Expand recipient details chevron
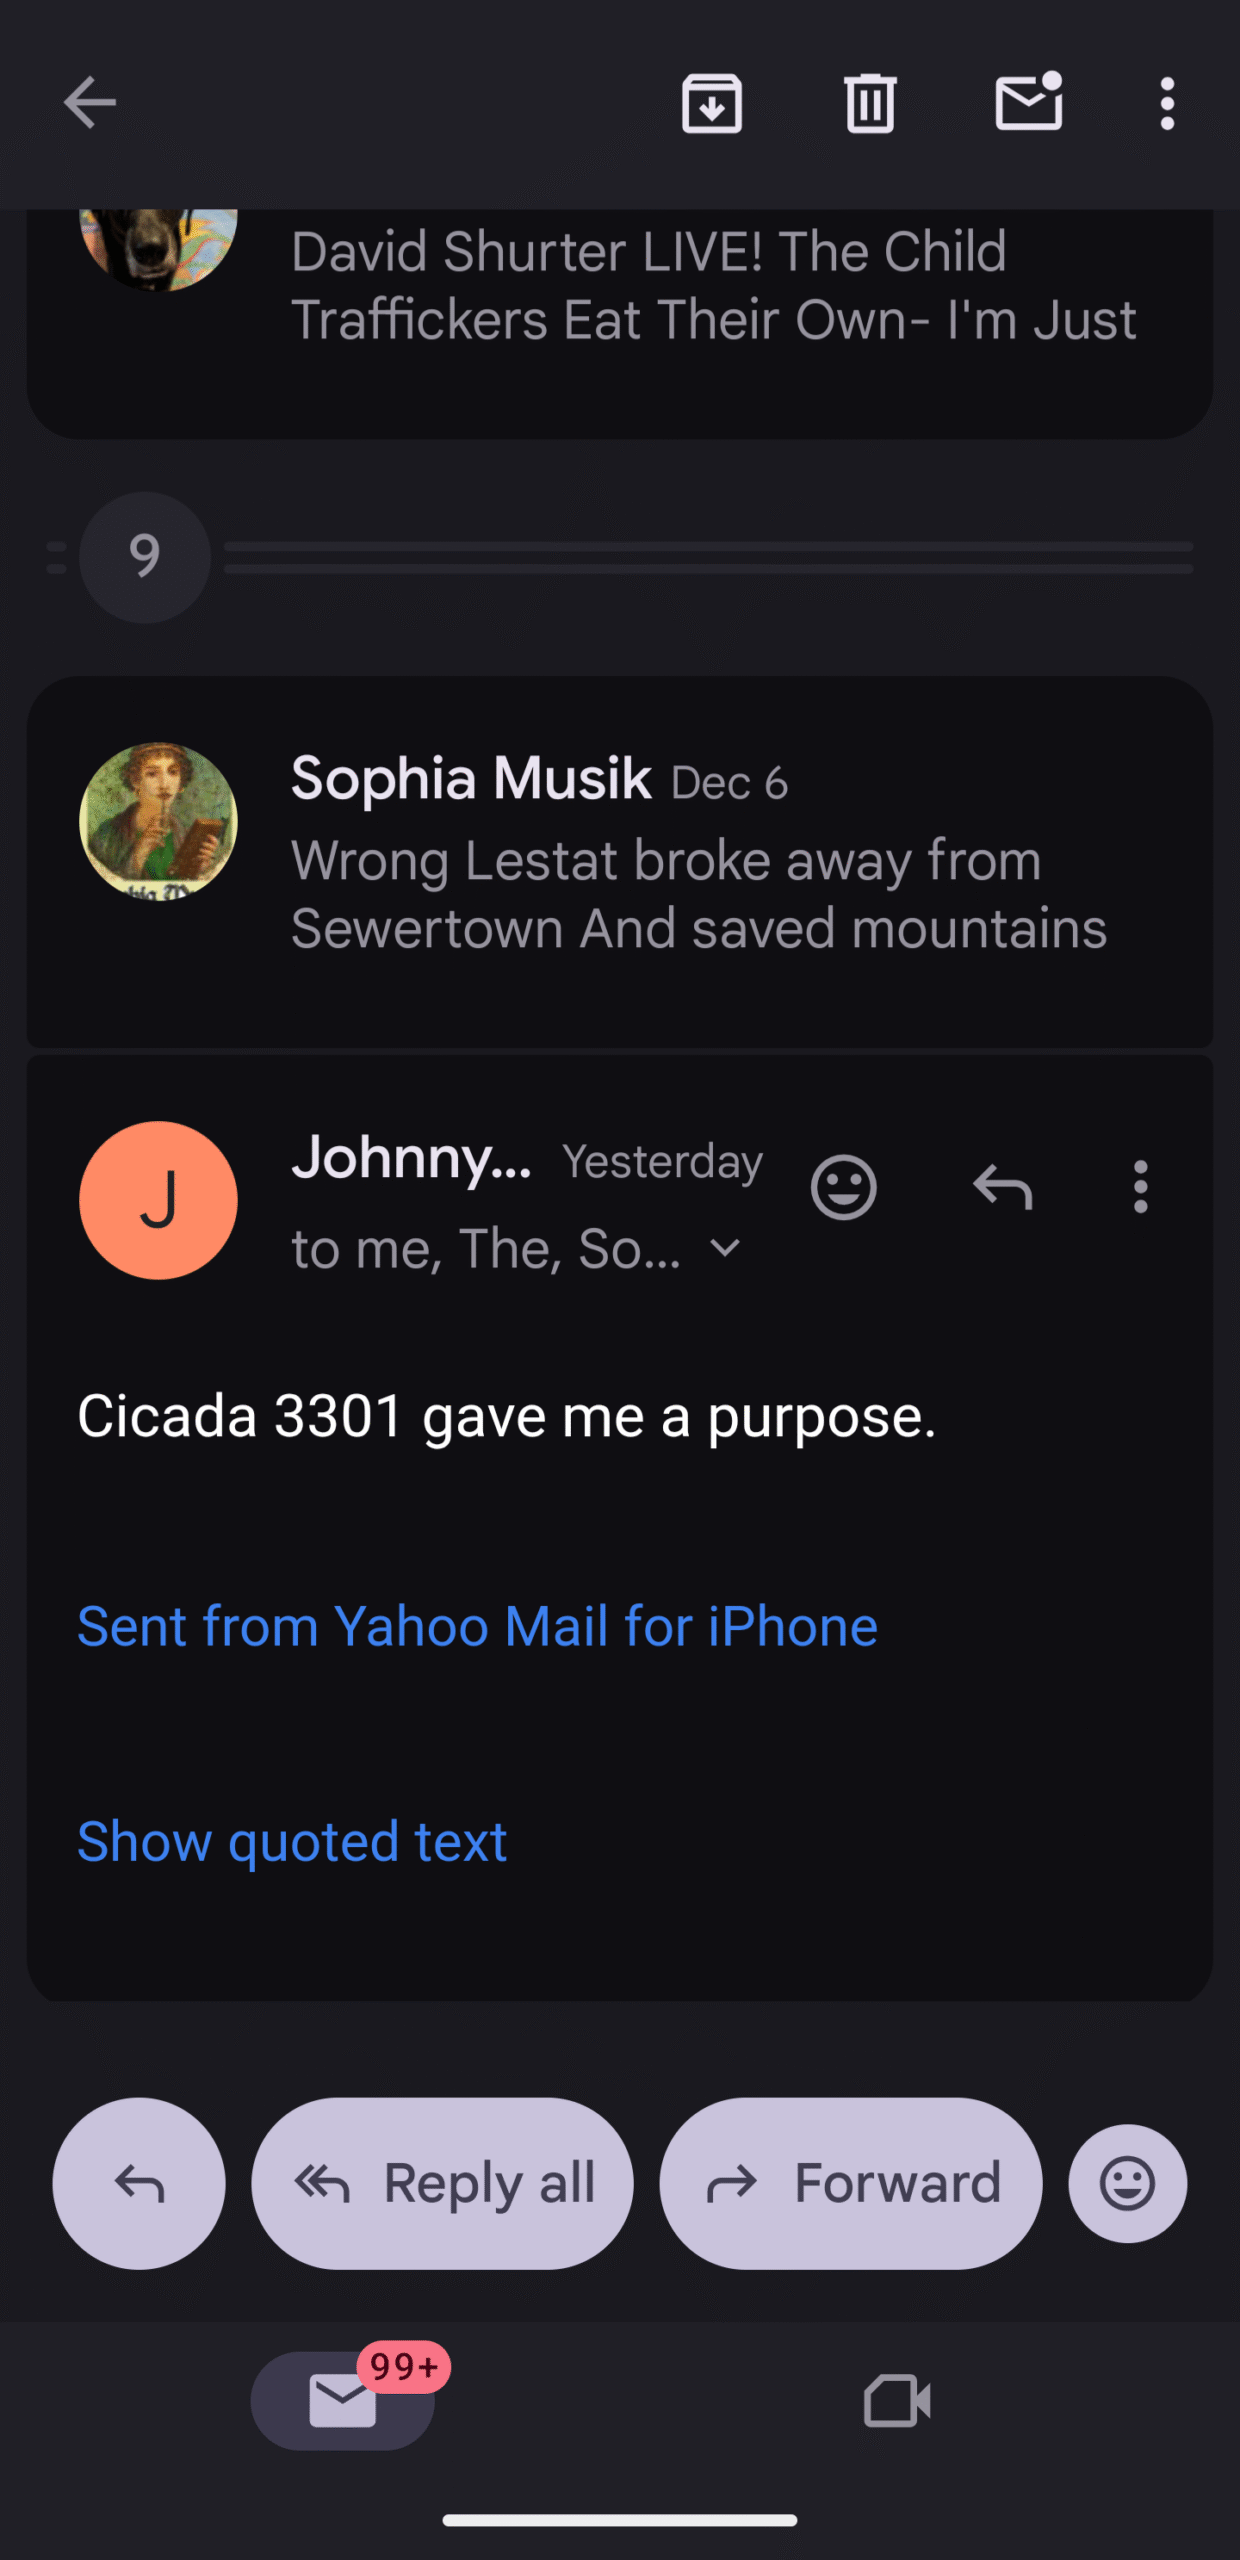Image resolution: width=1240 pixels, height=2560 pixels. pos(725,1248)
